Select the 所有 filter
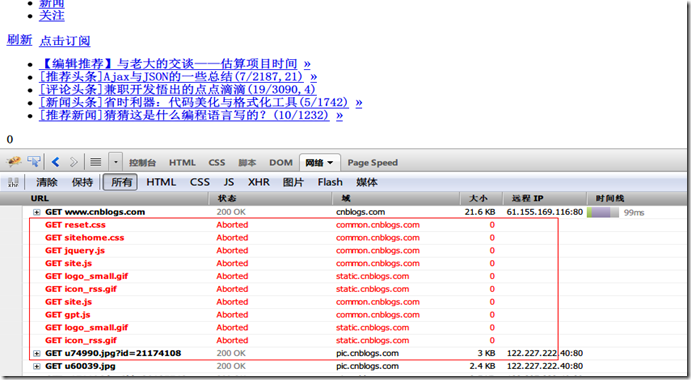Image resolution: width=691 pixels, height=380 pixels. 121,182
